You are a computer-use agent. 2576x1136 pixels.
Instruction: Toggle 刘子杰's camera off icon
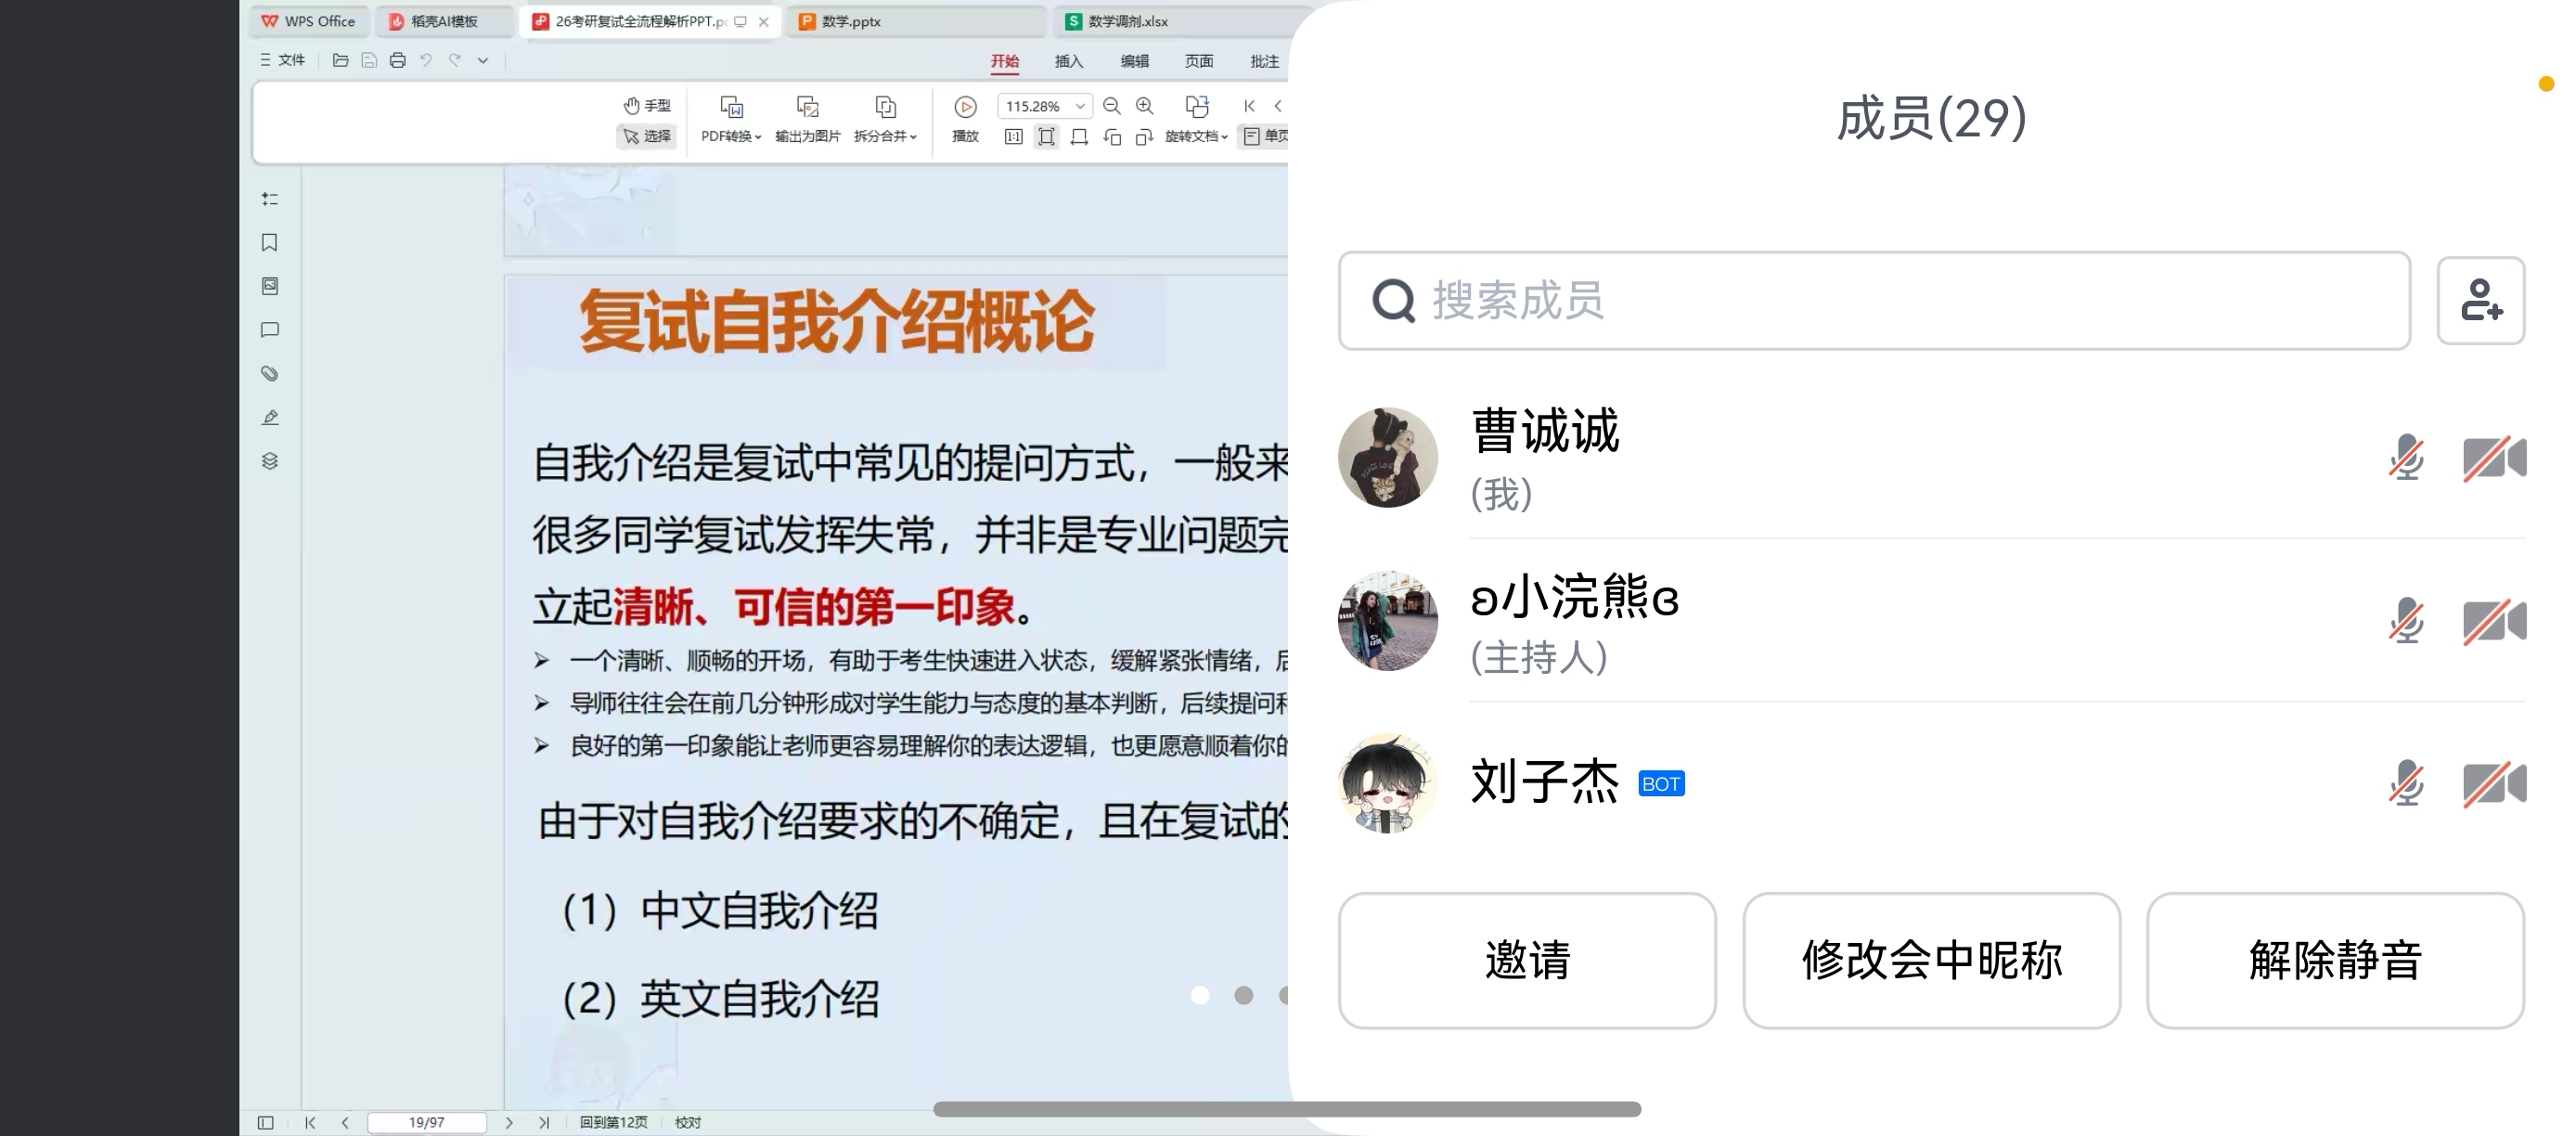click(2493, 784)
